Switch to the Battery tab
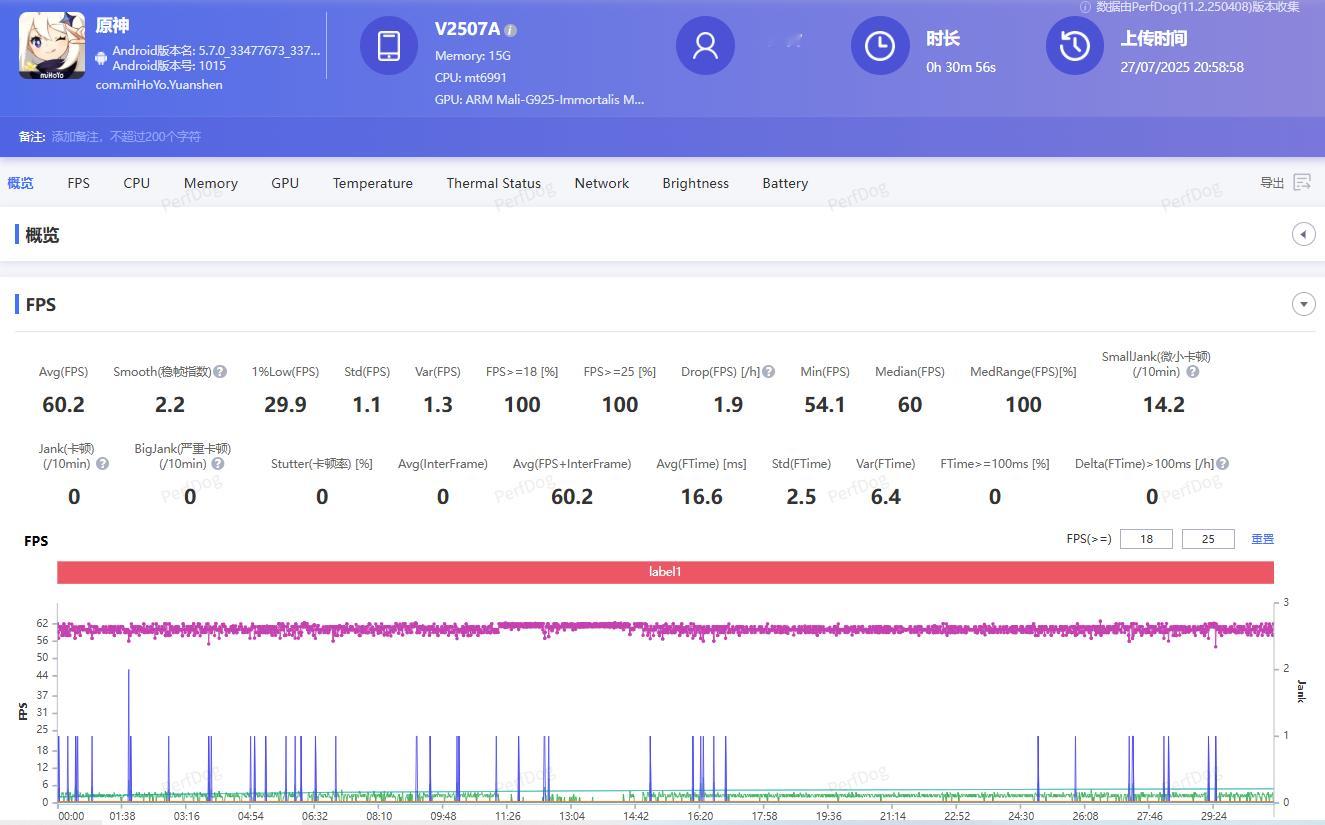This screenshot has height=825, width=1325. [785, 183]
